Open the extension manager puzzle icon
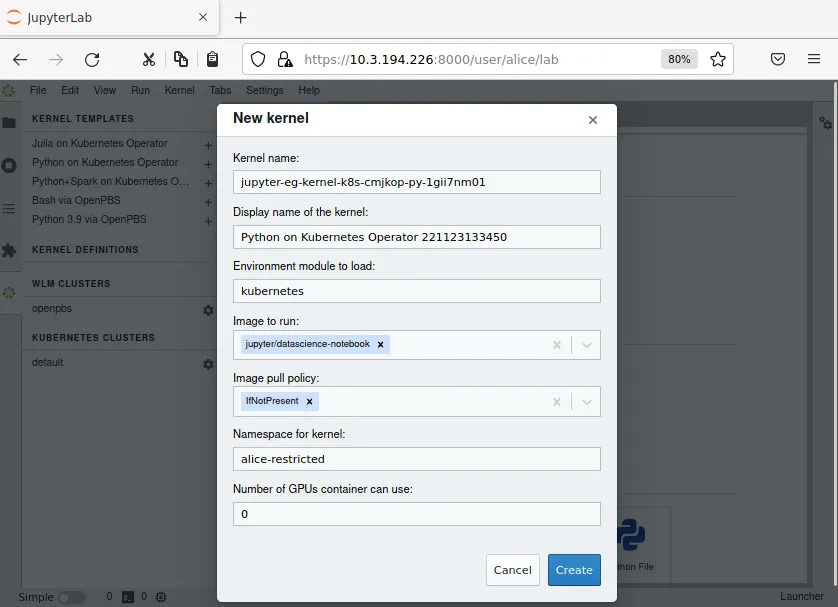The width and height of the screenshot is (838, 607). pyautogui.click(x=9, y=250)
